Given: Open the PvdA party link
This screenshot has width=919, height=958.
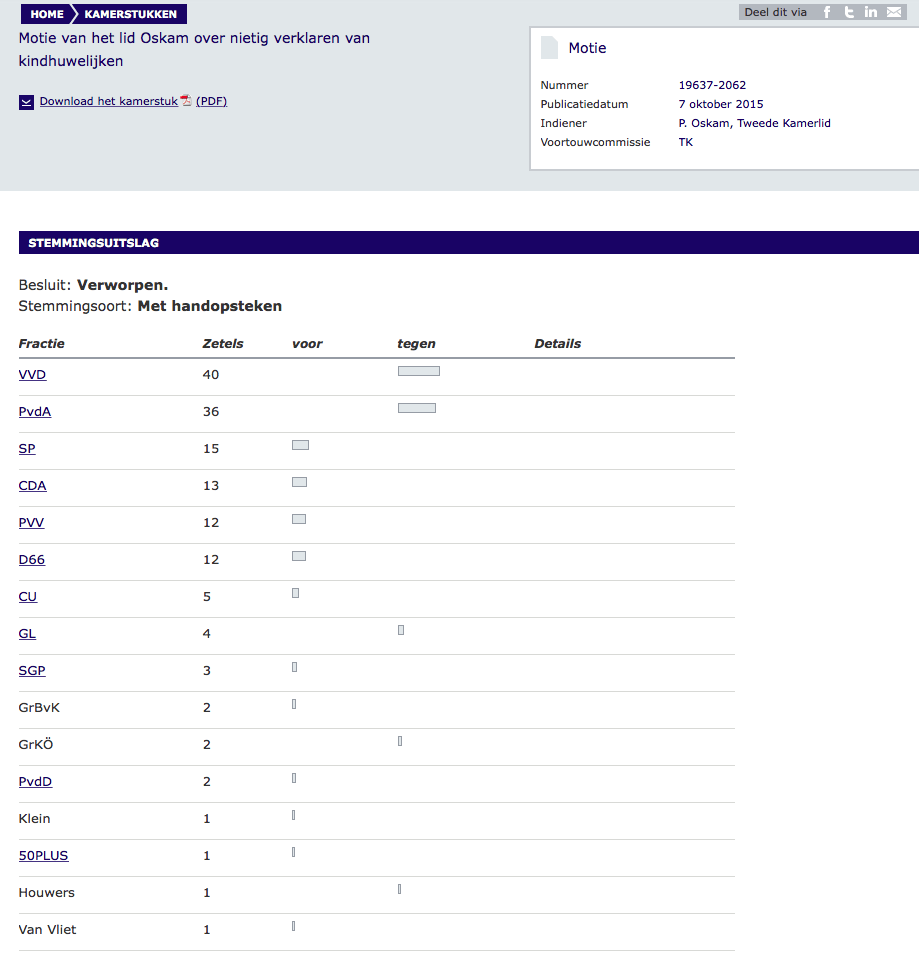Looking at the screenshot, I should pyautogui.click(x=35, y=412).
